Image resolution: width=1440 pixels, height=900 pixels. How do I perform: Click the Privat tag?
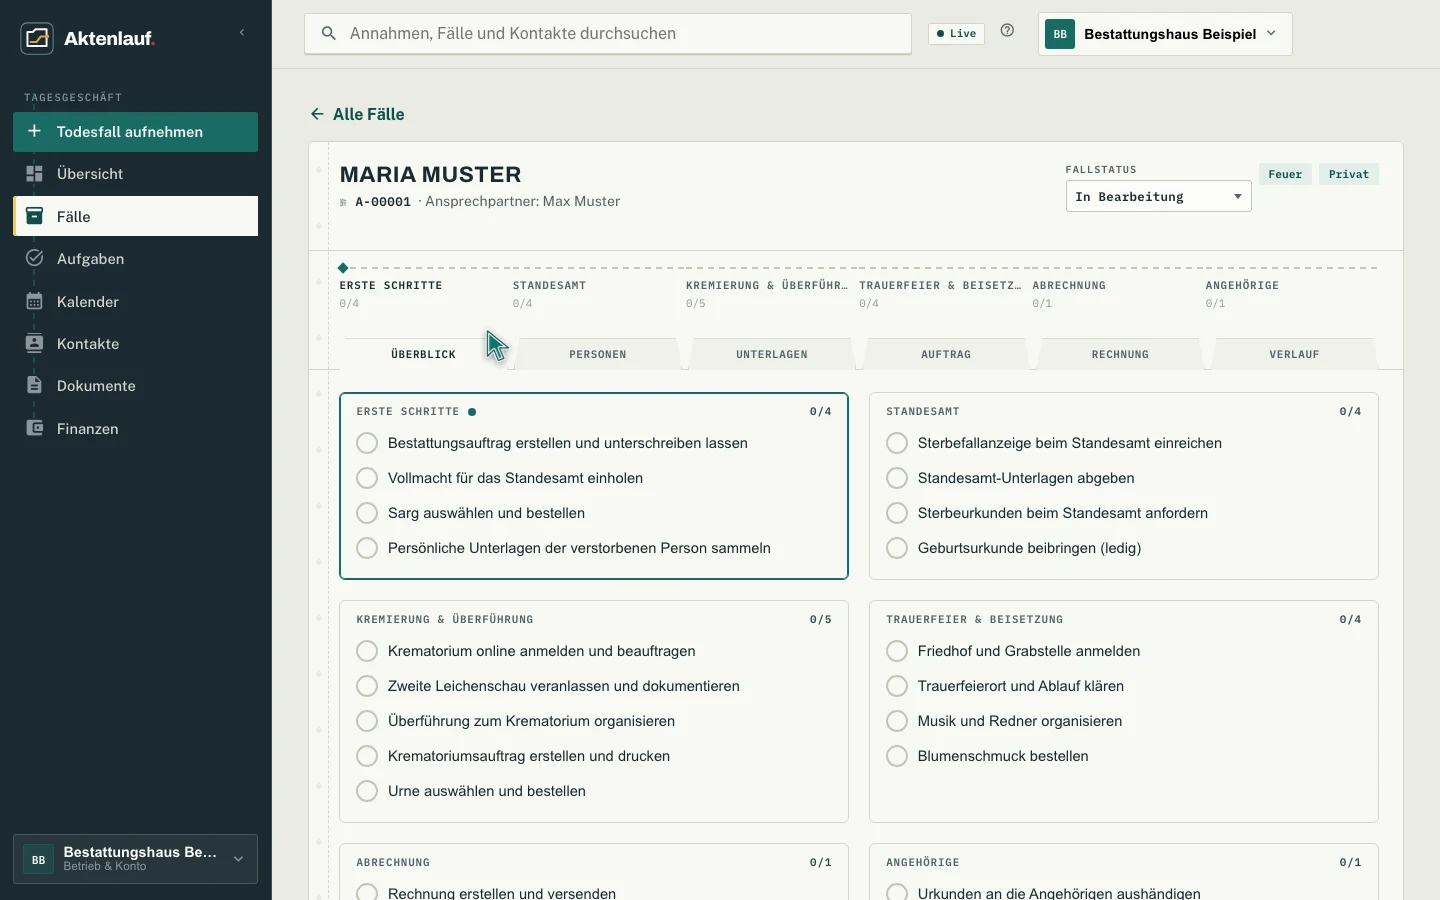pyautogui.click(x=1349, y=174)
